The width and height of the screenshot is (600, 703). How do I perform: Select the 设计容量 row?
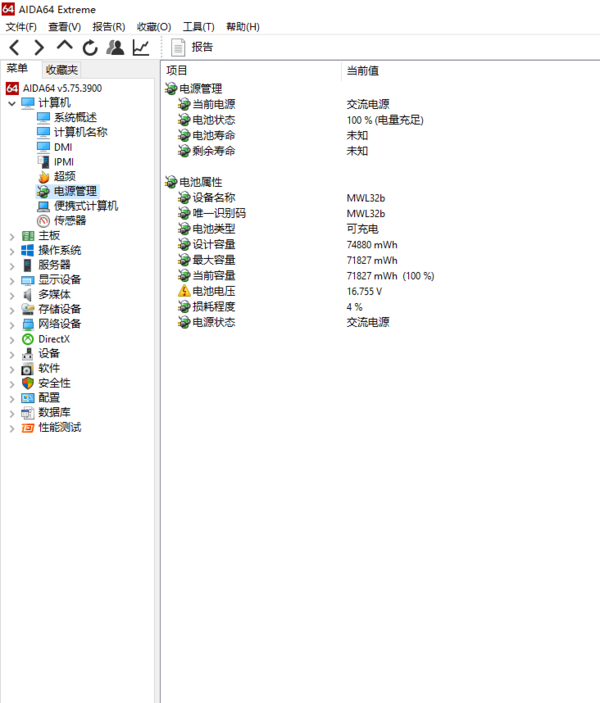(214, 245)
